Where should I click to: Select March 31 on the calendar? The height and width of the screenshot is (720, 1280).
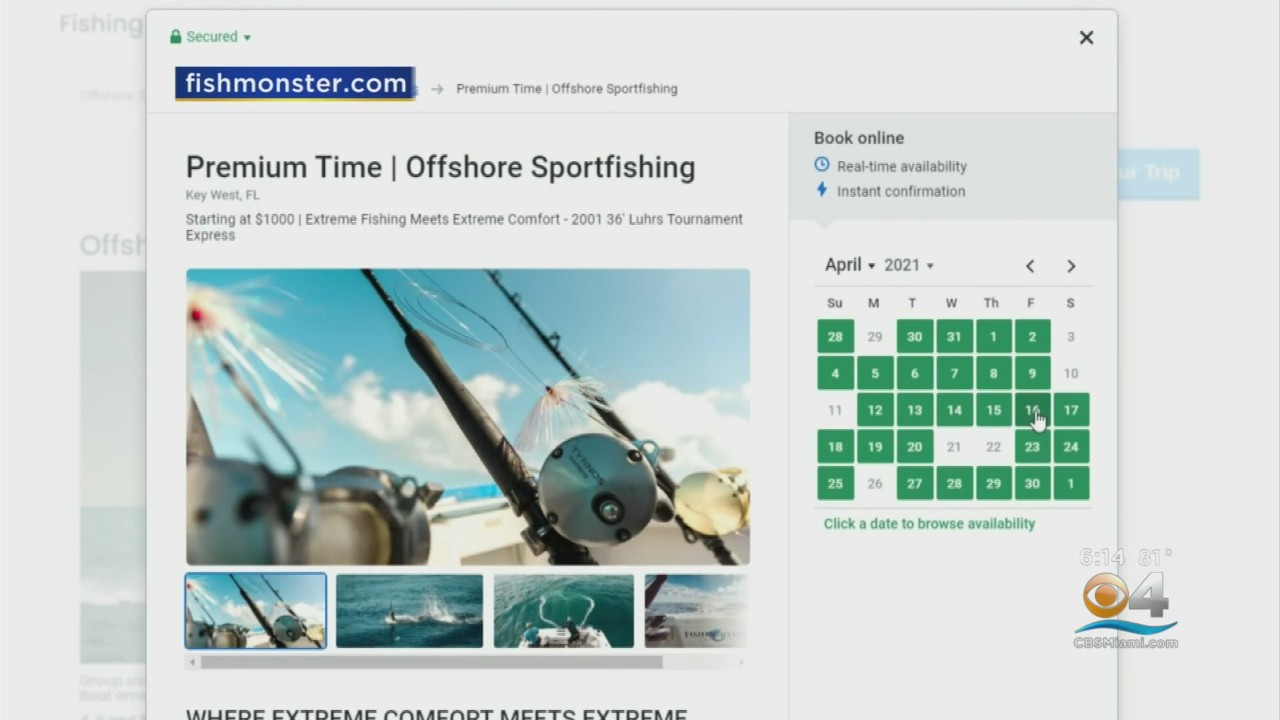(954, 337)
